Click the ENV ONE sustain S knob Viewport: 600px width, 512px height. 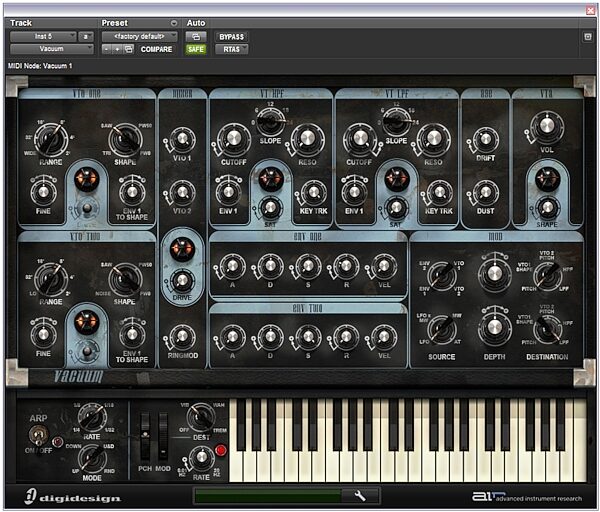[308, 266]
